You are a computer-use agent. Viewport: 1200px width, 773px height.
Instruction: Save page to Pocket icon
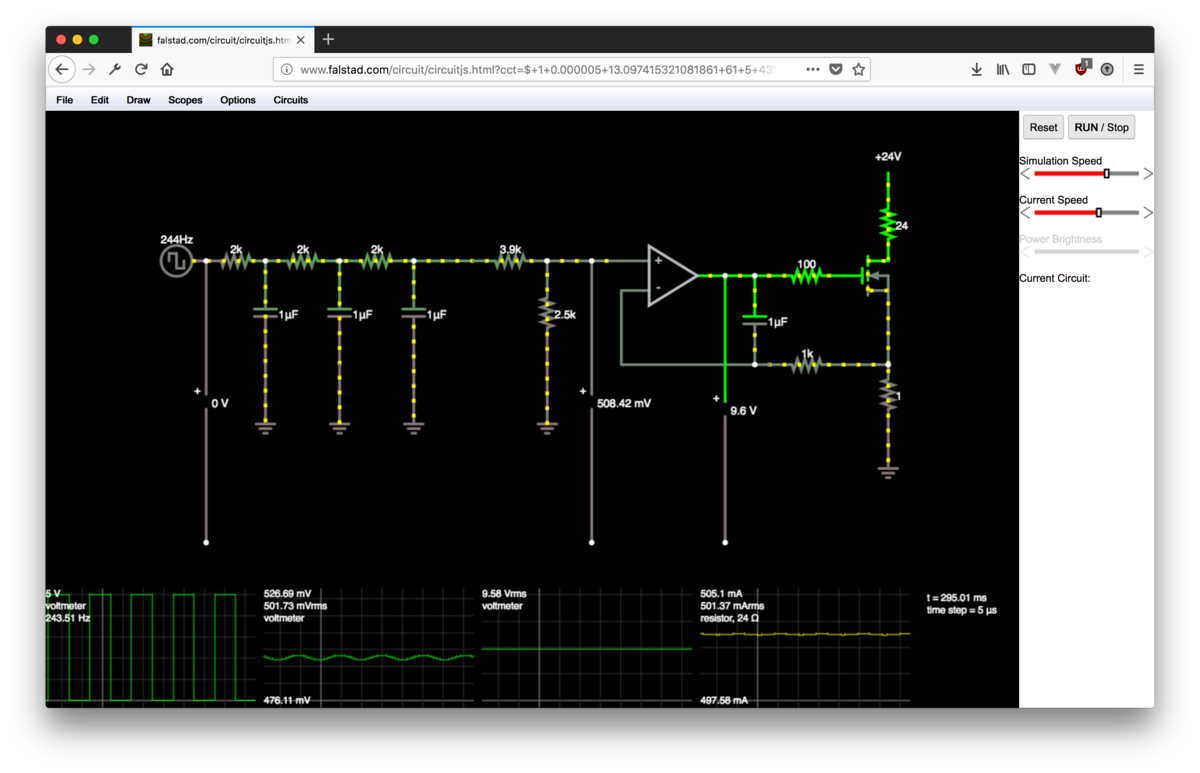click(x=836, y=69)
